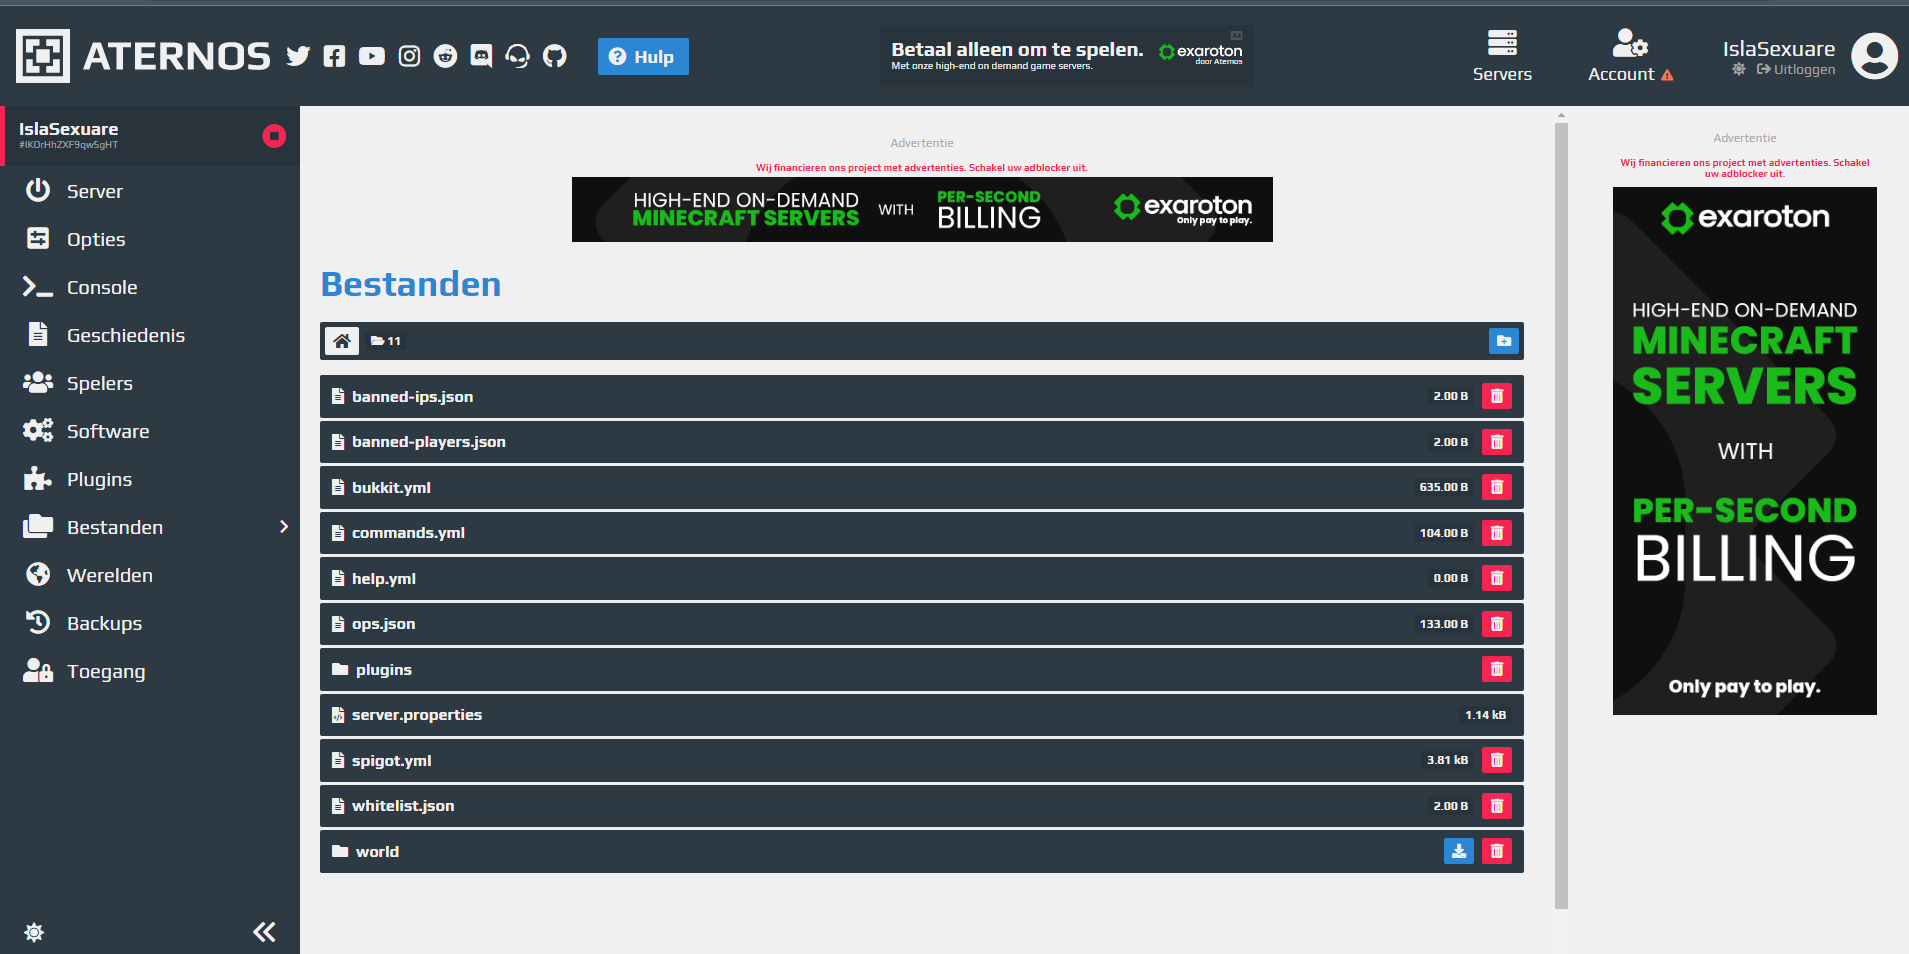Click the page vertical scrollbar

click(1561, 515)
